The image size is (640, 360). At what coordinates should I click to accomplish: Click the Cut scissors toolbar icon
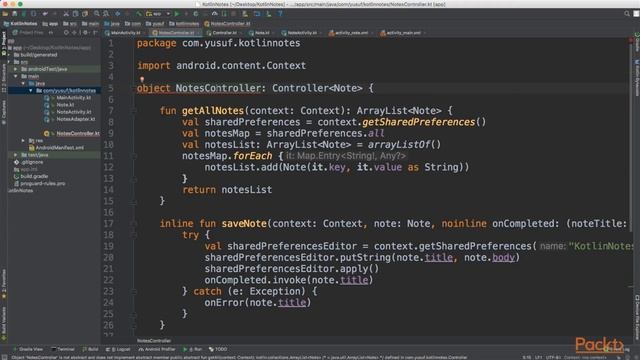(x=66, y=13)
